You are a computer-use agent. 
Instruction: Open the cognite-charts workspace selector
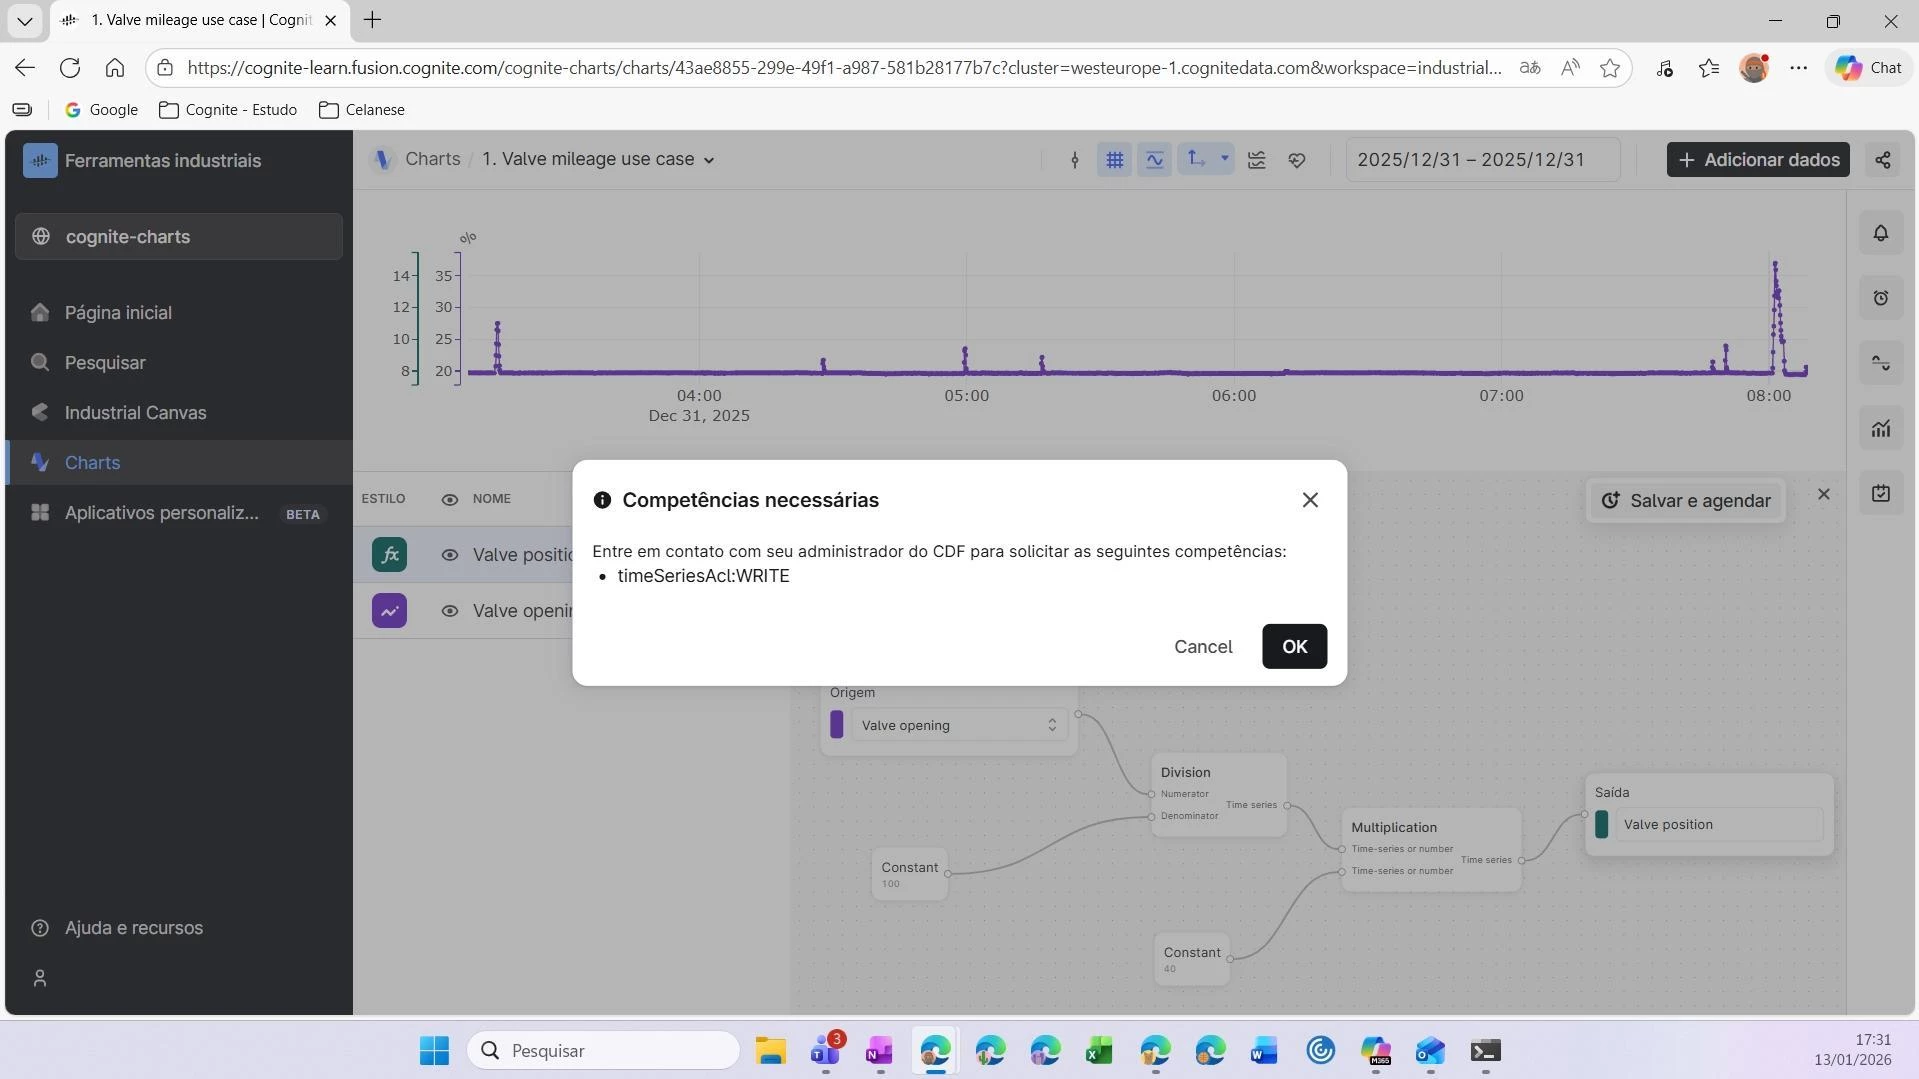point(179,237)
